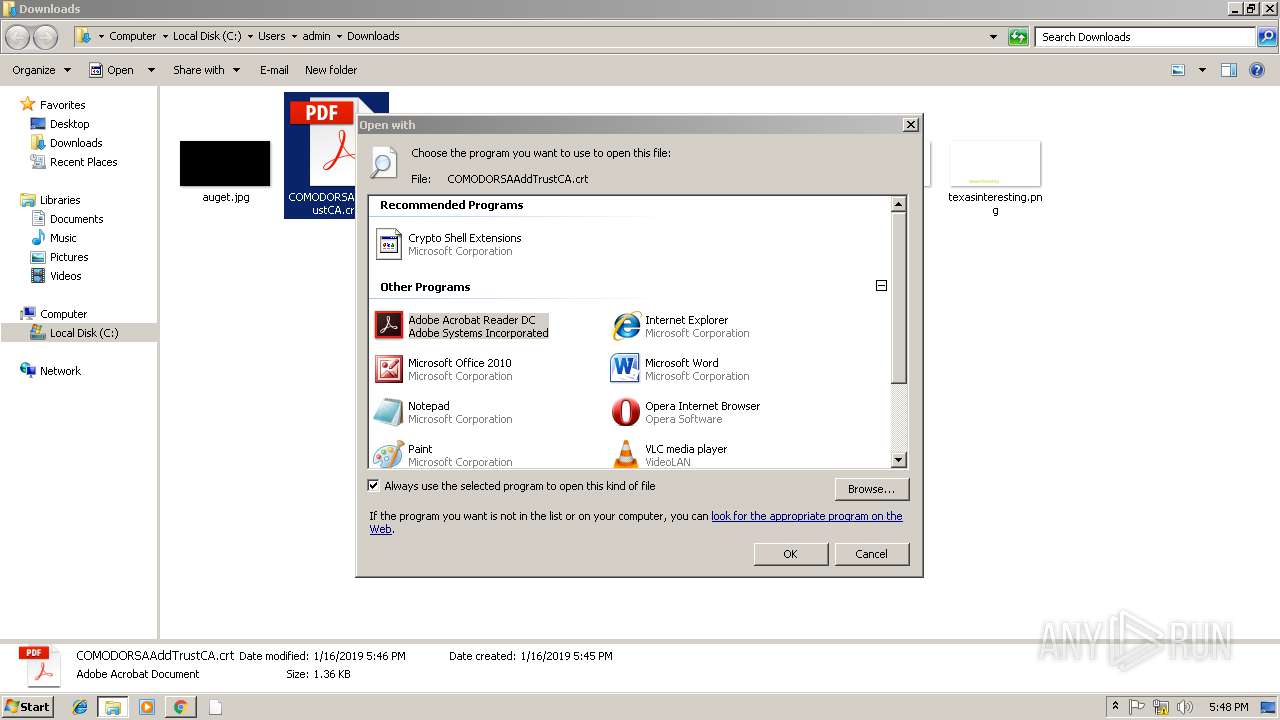1280x720 pixels.
Task: Click the Browse... button
Action: pyautogui.click(x=871, y=489)
